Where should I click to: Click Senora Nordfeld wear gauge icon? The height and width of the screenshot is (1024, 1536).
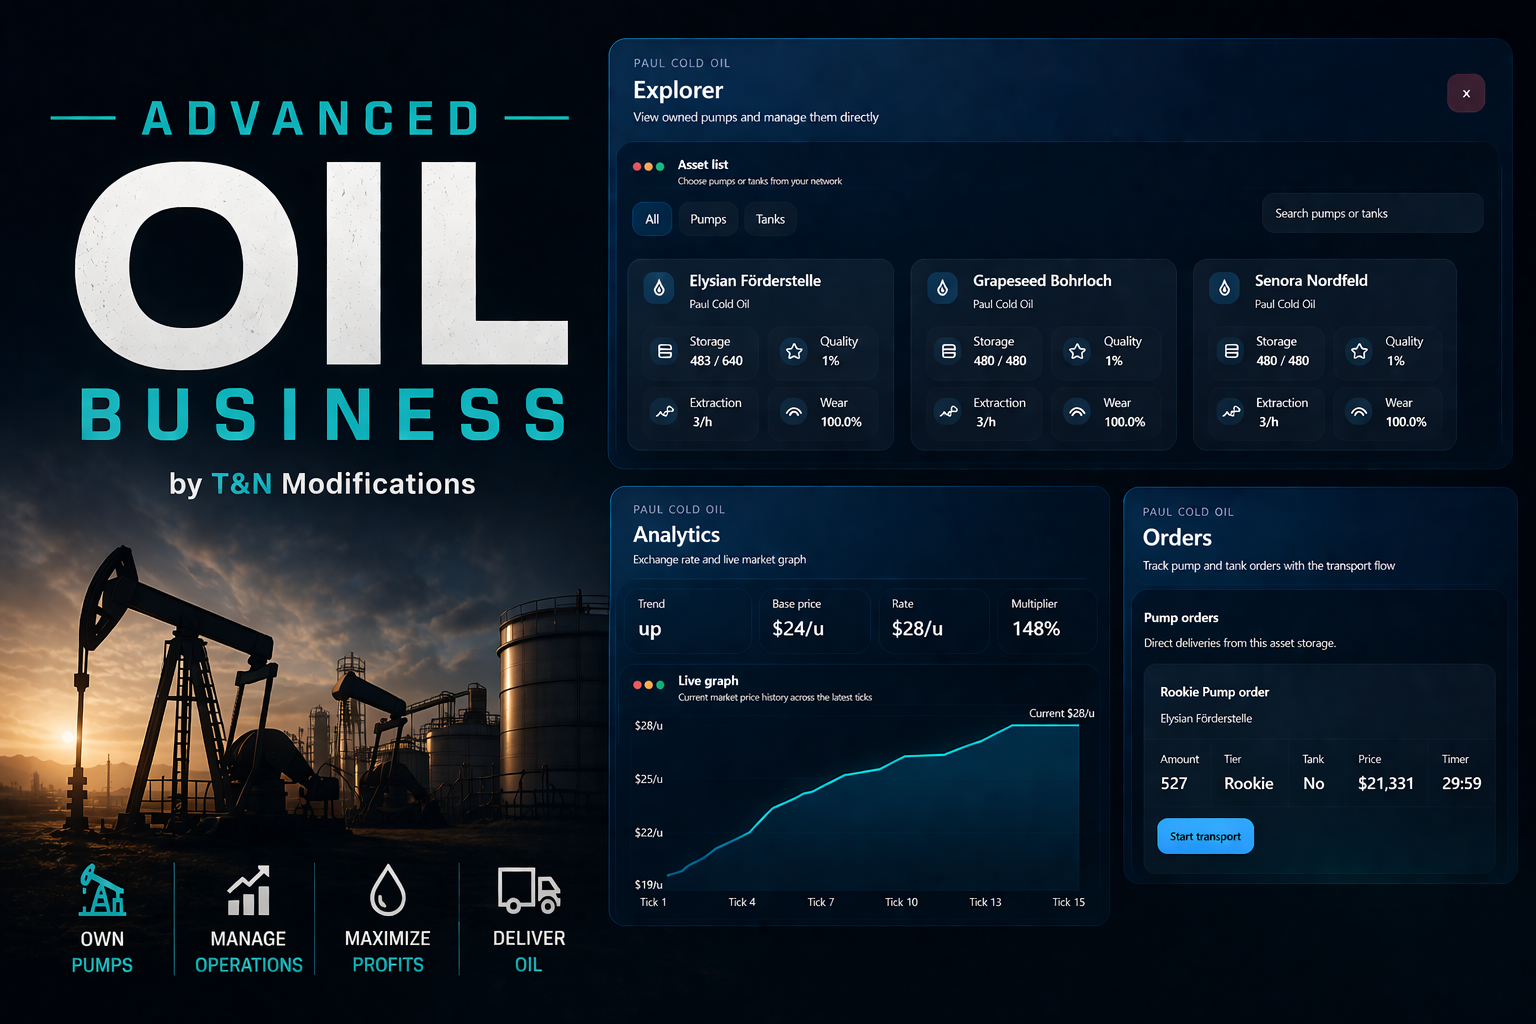[1359, 412]
